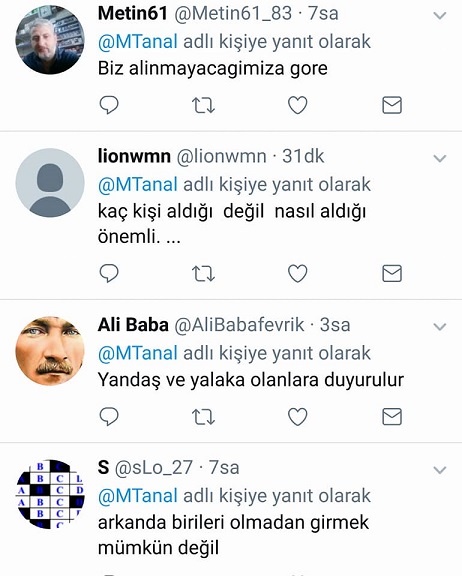
Task: Open @MTanal mention in Metin61's reply
Action: pyautogui.click(x=138, y=41)
